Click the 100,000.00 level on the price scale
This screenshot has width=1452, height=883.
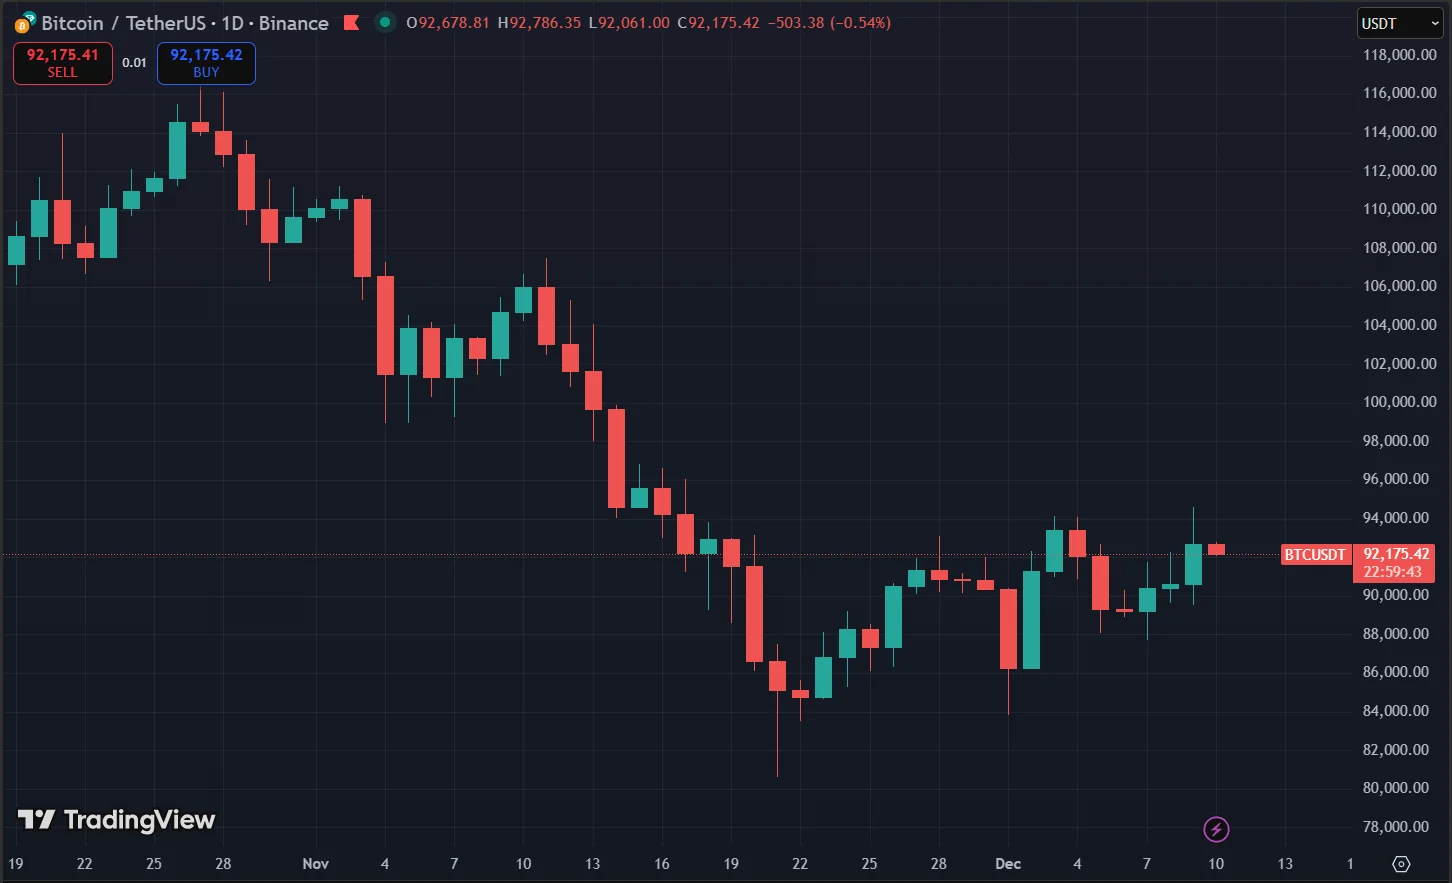pos(1399,401)
